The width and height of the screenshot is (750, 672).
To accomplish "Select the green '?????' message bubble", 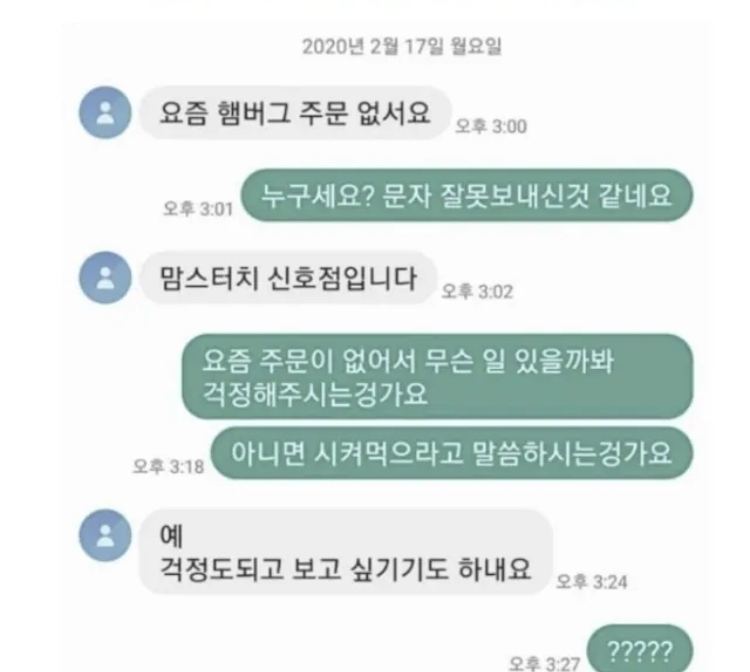I will tap(640, 648).
